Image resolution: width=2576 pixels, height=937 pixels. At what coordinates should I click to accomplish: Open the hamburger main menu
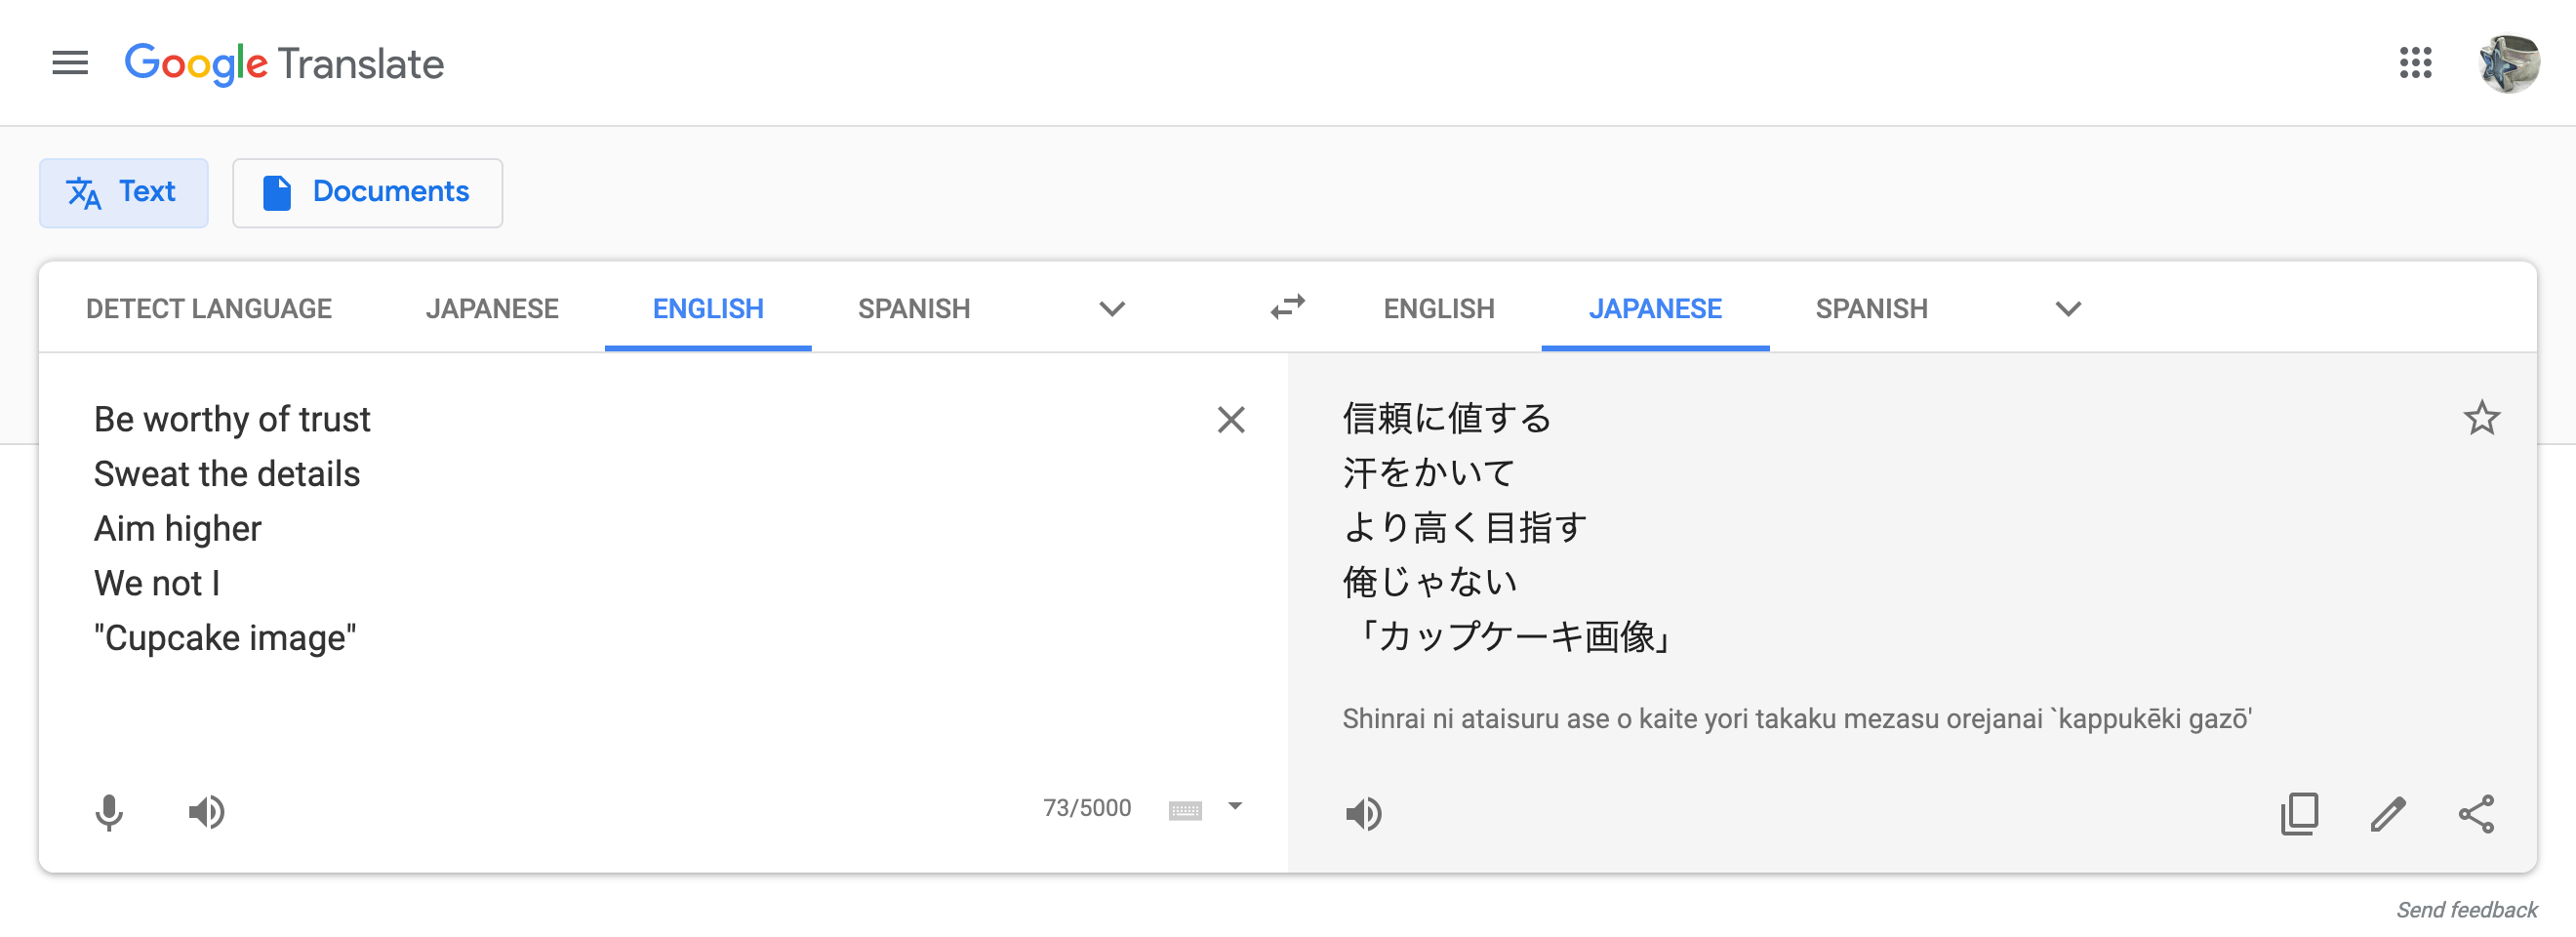click(x=70, y=63)
